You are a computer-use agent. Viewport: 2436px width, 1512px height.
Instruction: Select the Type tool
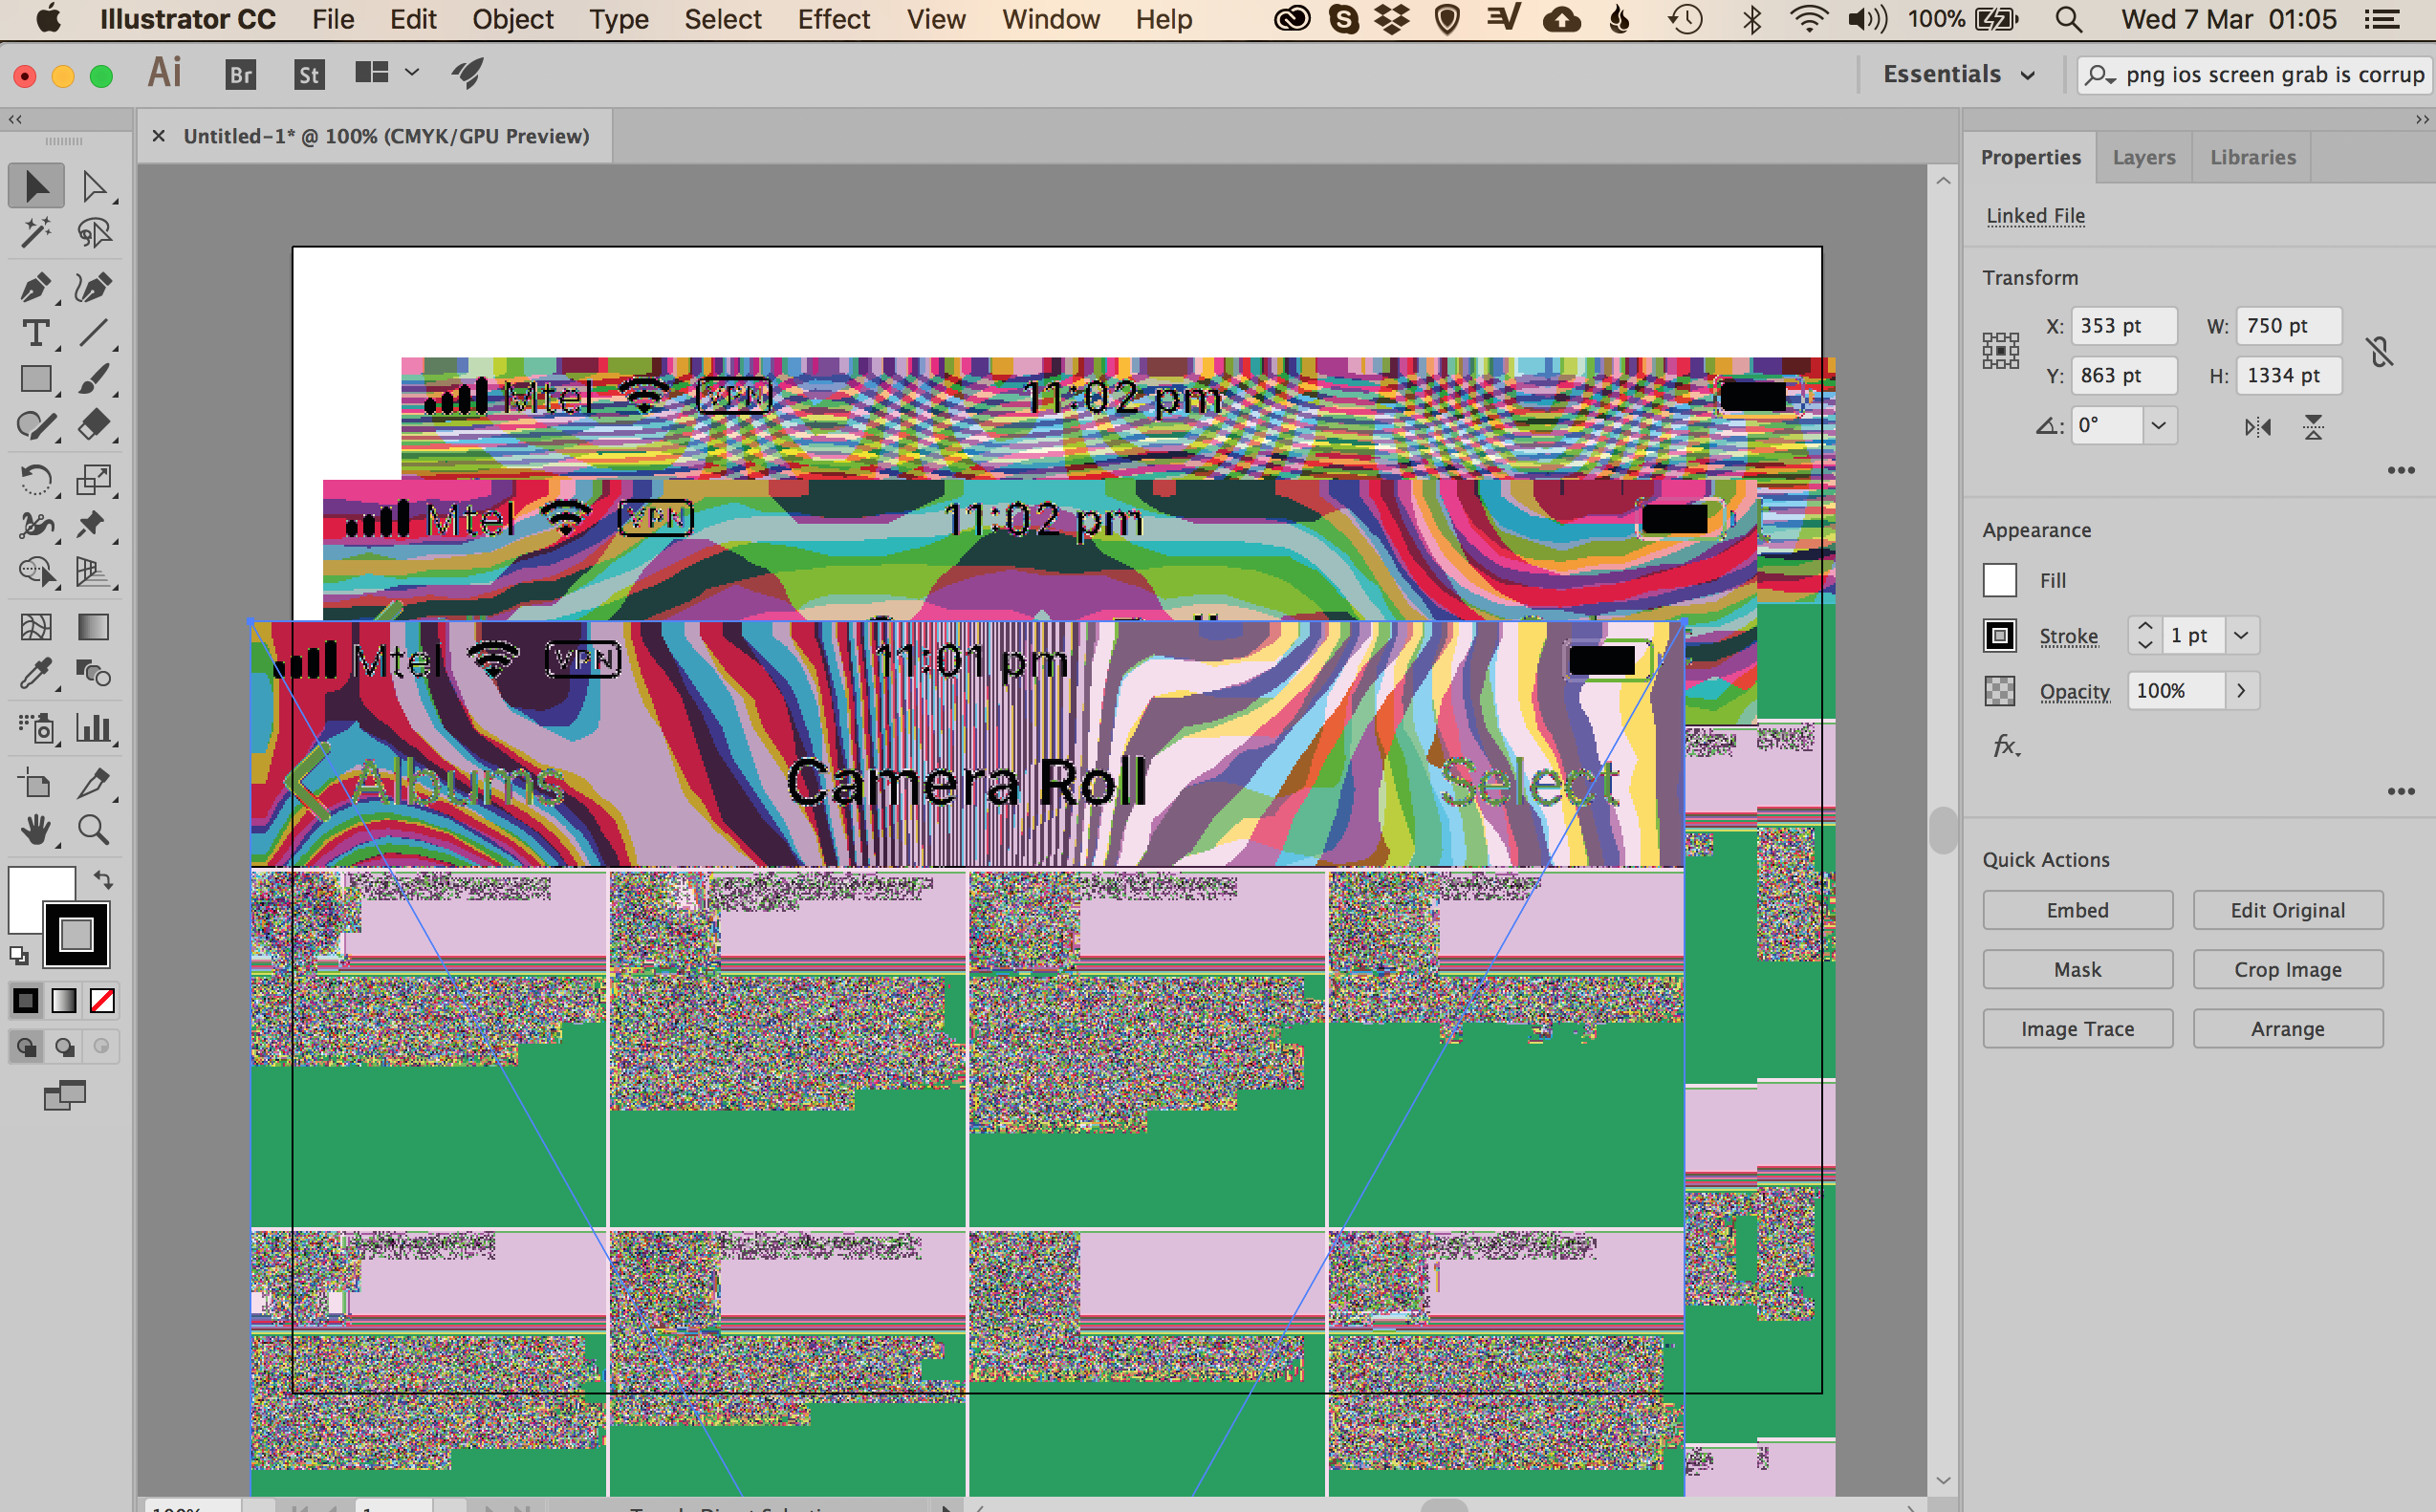pyautogui.click(x=35, y=334)
